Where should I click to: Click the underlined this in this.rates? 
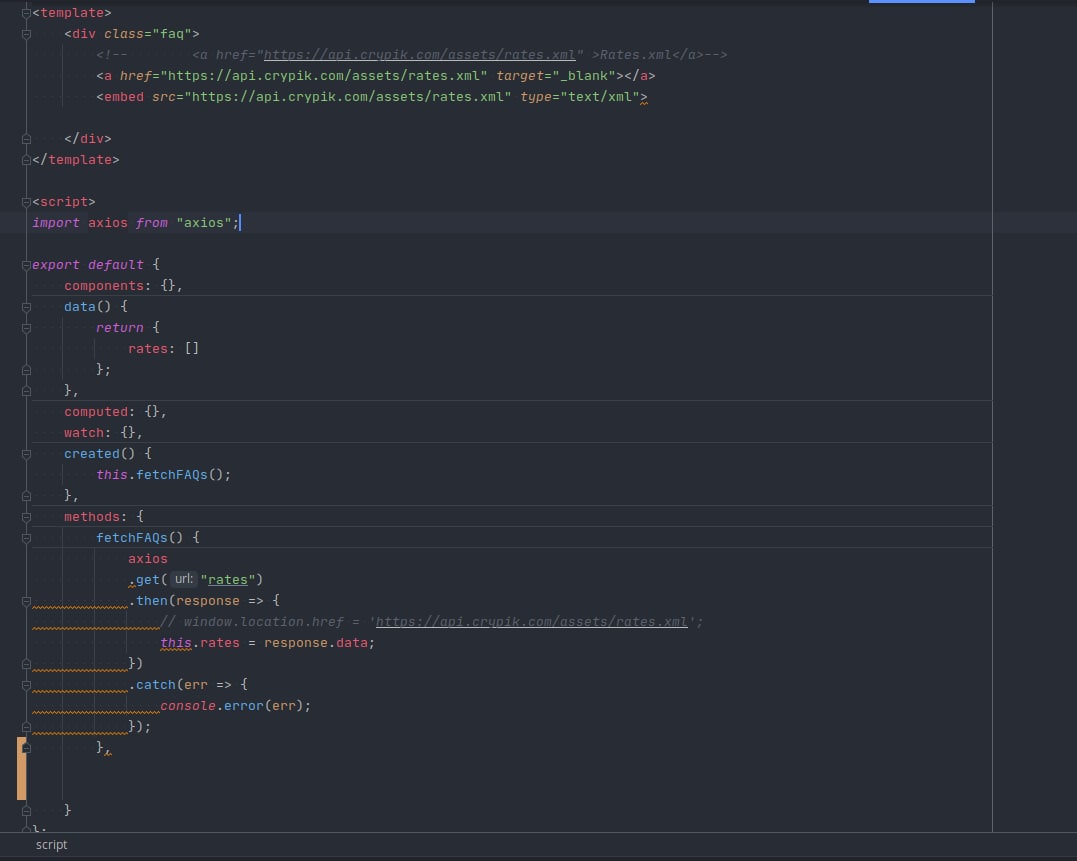[x=176, y=643]
